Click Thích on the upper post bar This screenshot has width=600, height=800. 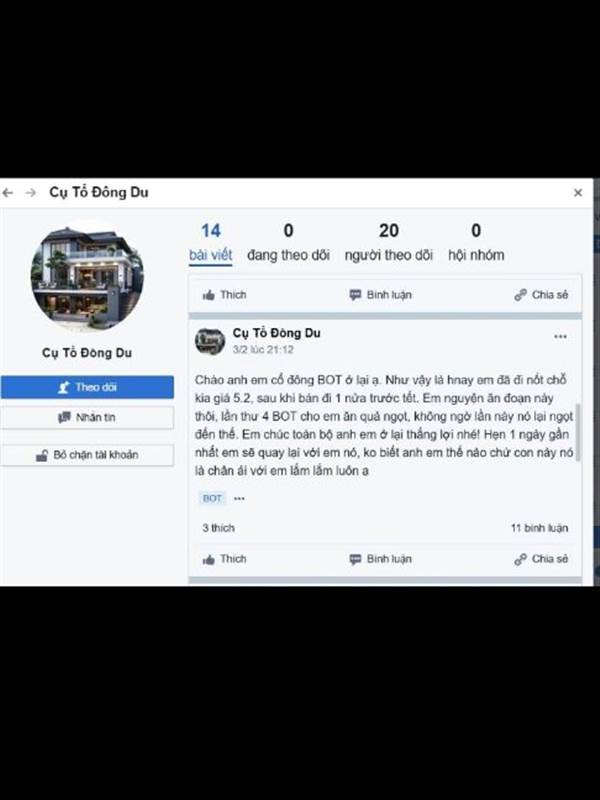[224, 295]
